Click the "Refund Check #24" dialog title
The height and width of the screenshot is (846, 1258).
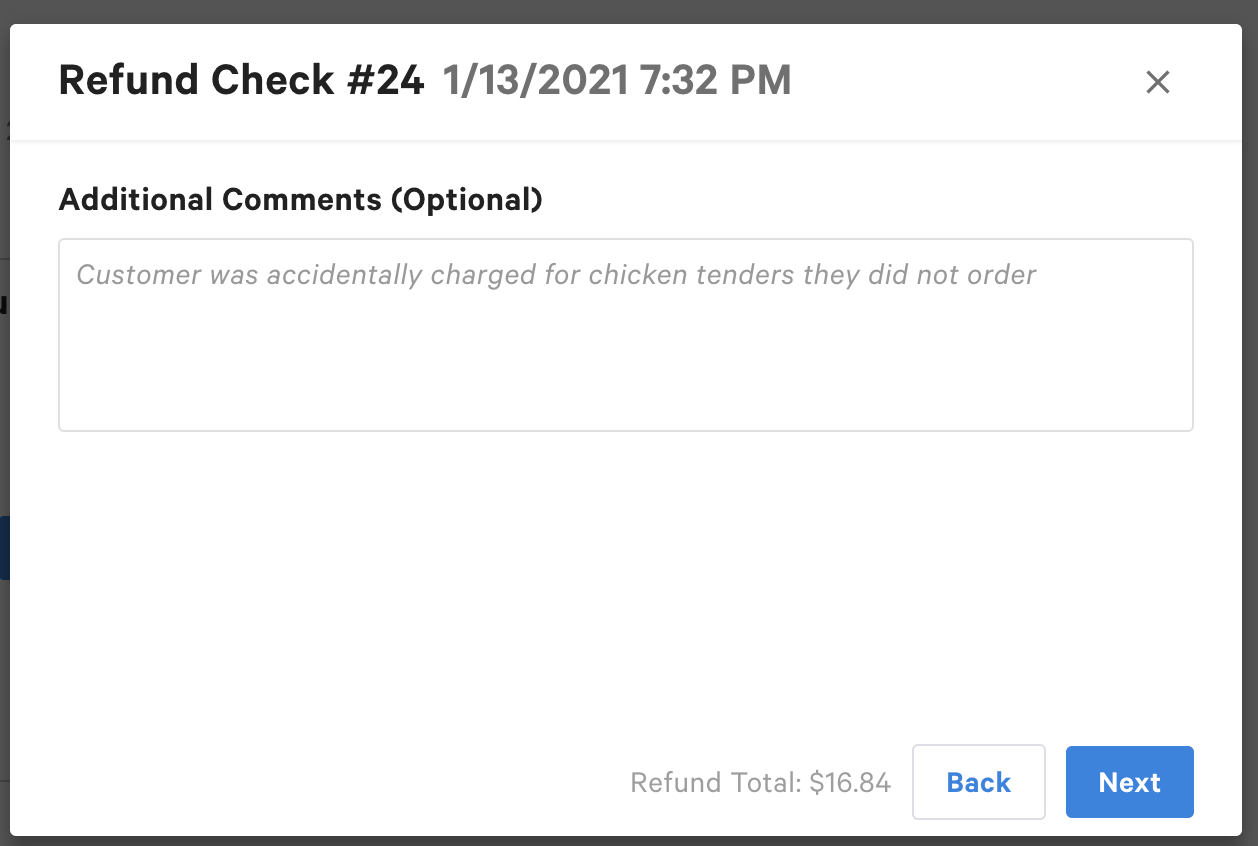click(x=241, y=81)
